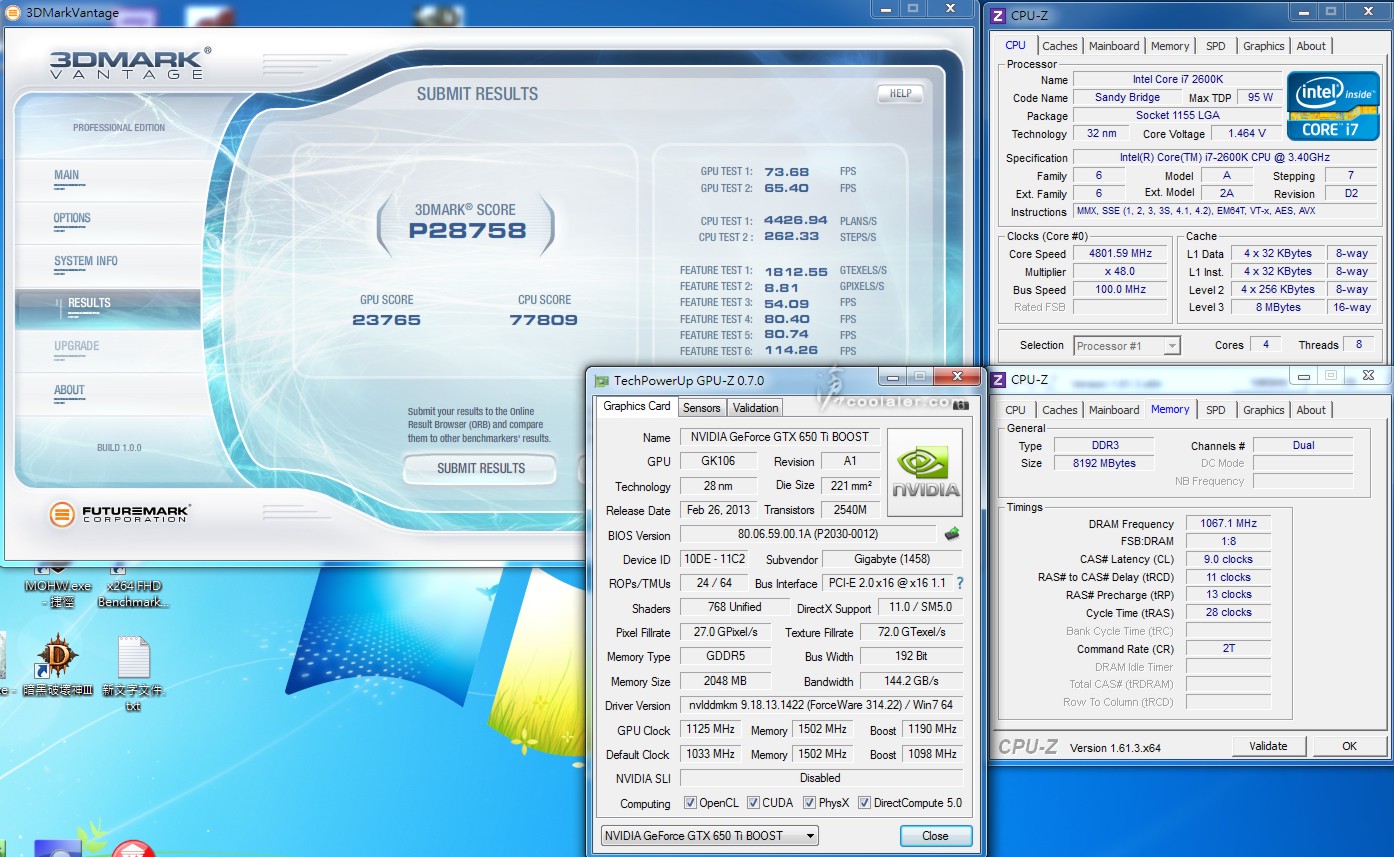
Task: Open Memory tab in upper CPU-Z window
Action: (1170, 46)
